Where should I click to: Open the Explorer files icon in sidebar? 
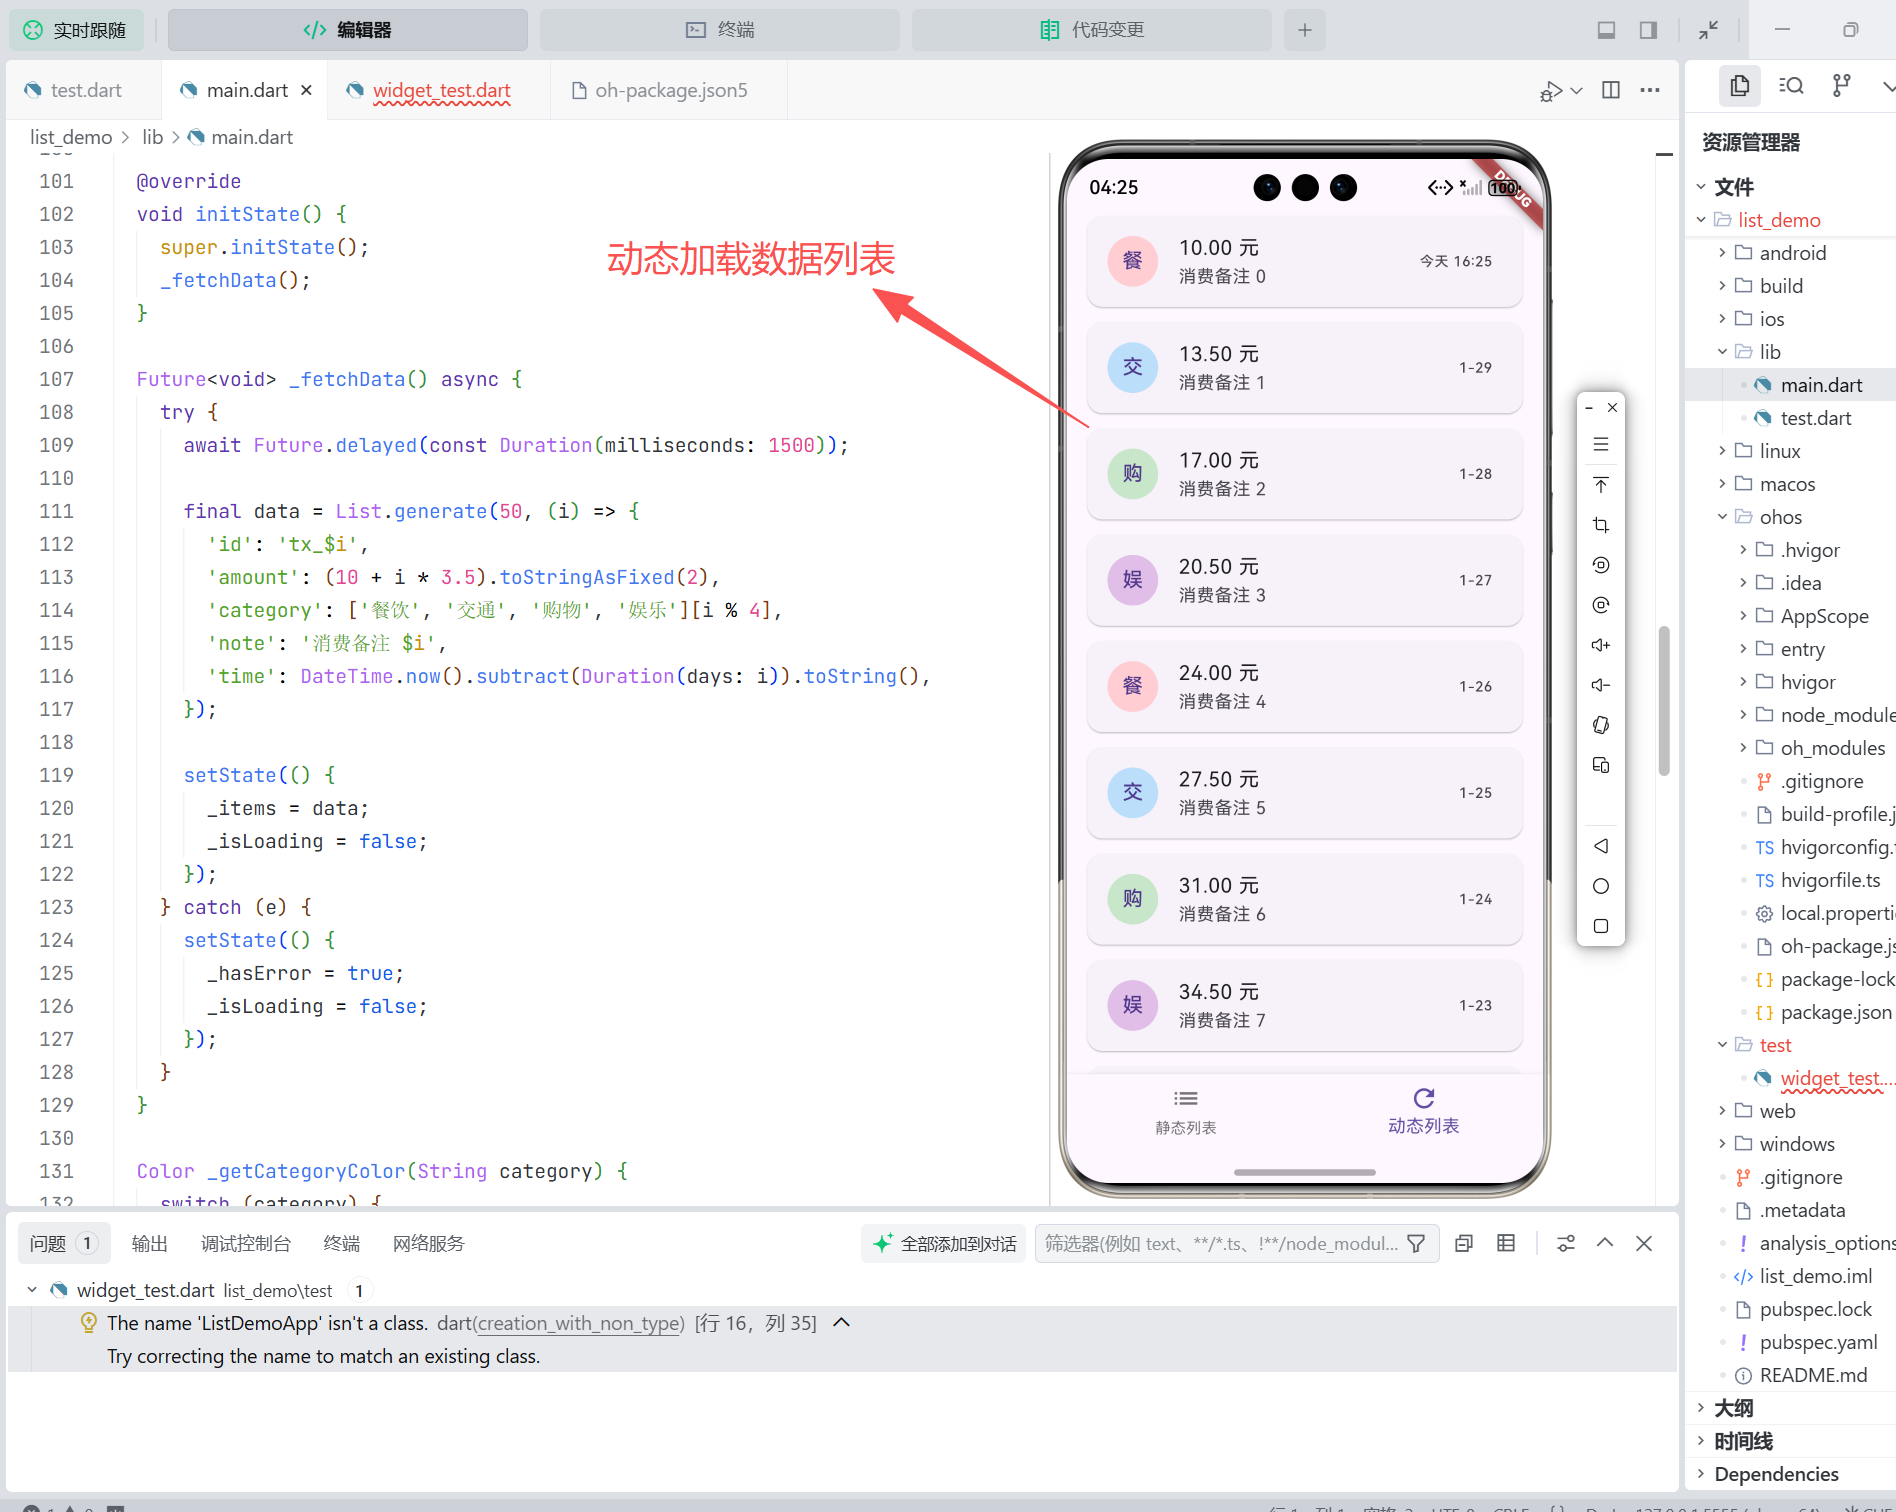pos(1740,85)
